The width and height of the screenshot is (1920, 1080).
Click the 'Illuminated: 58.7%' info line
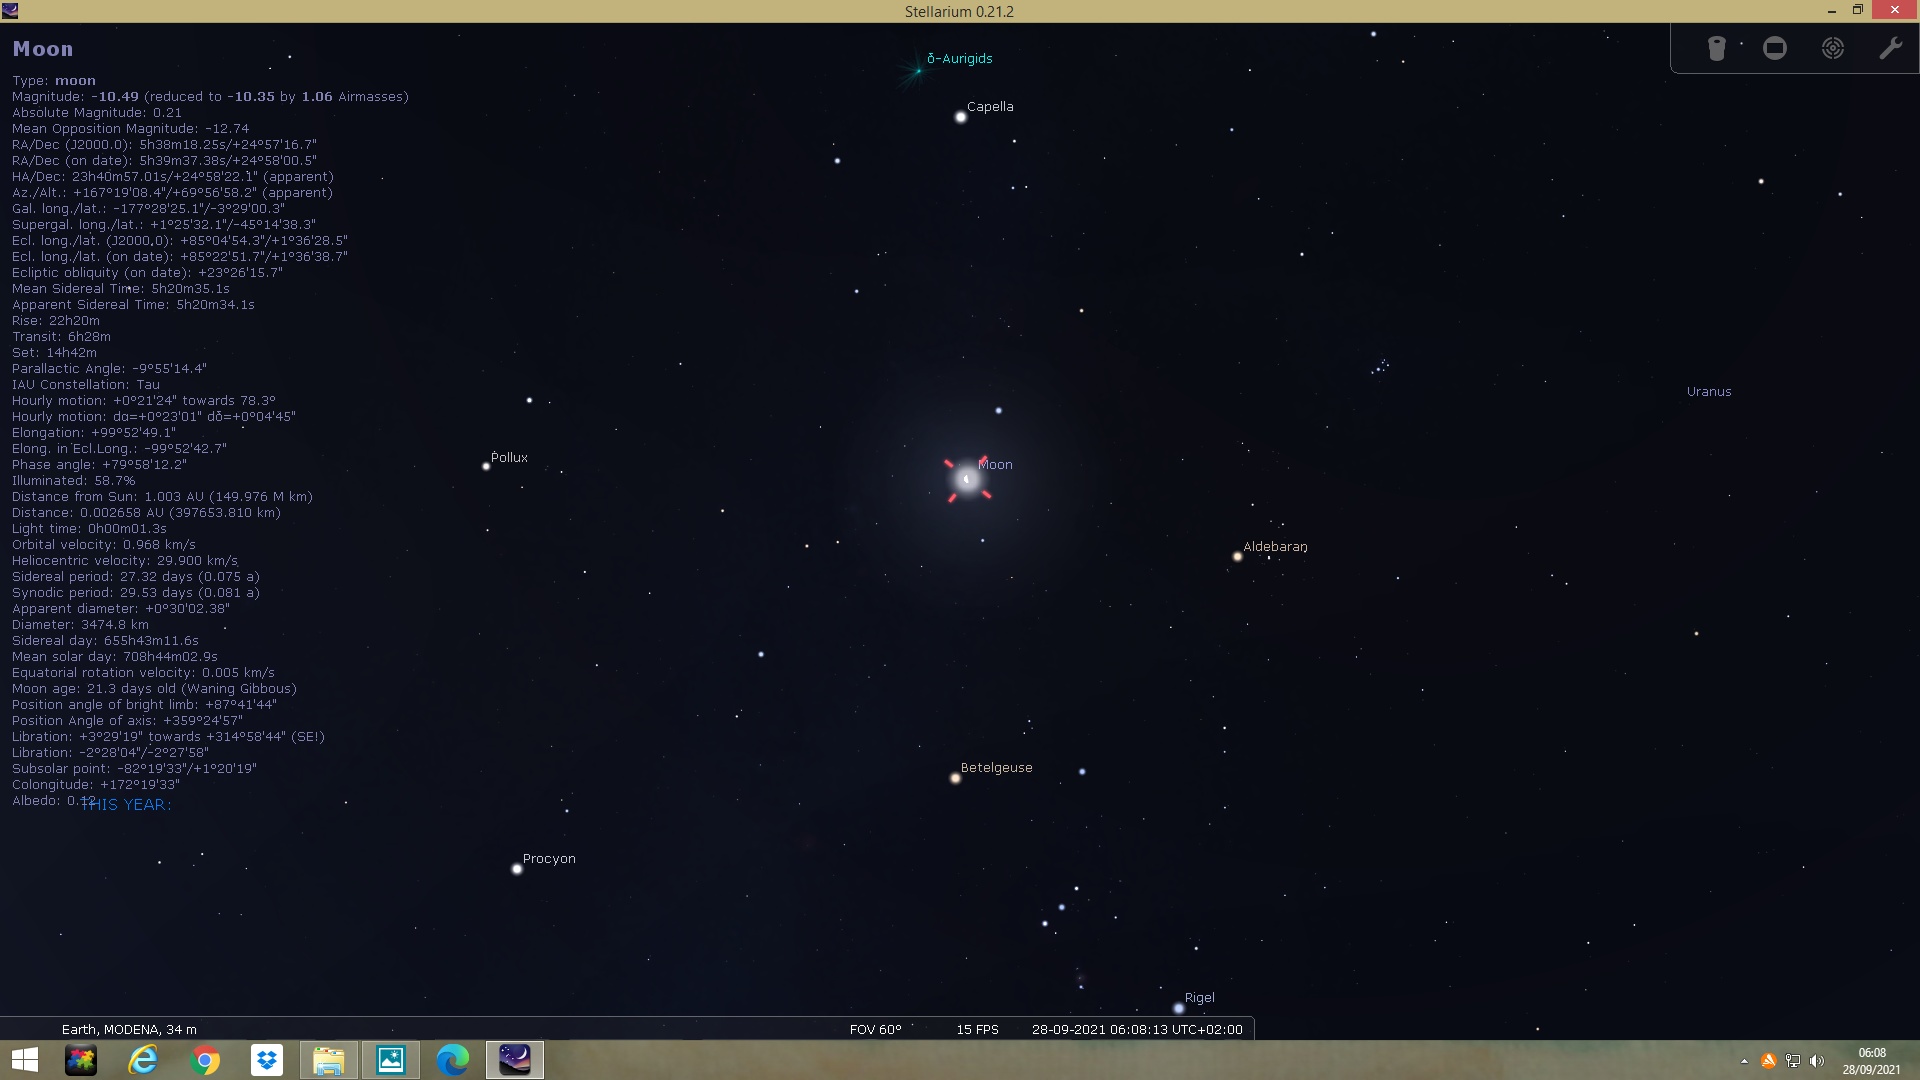click(x=74, y=481)
